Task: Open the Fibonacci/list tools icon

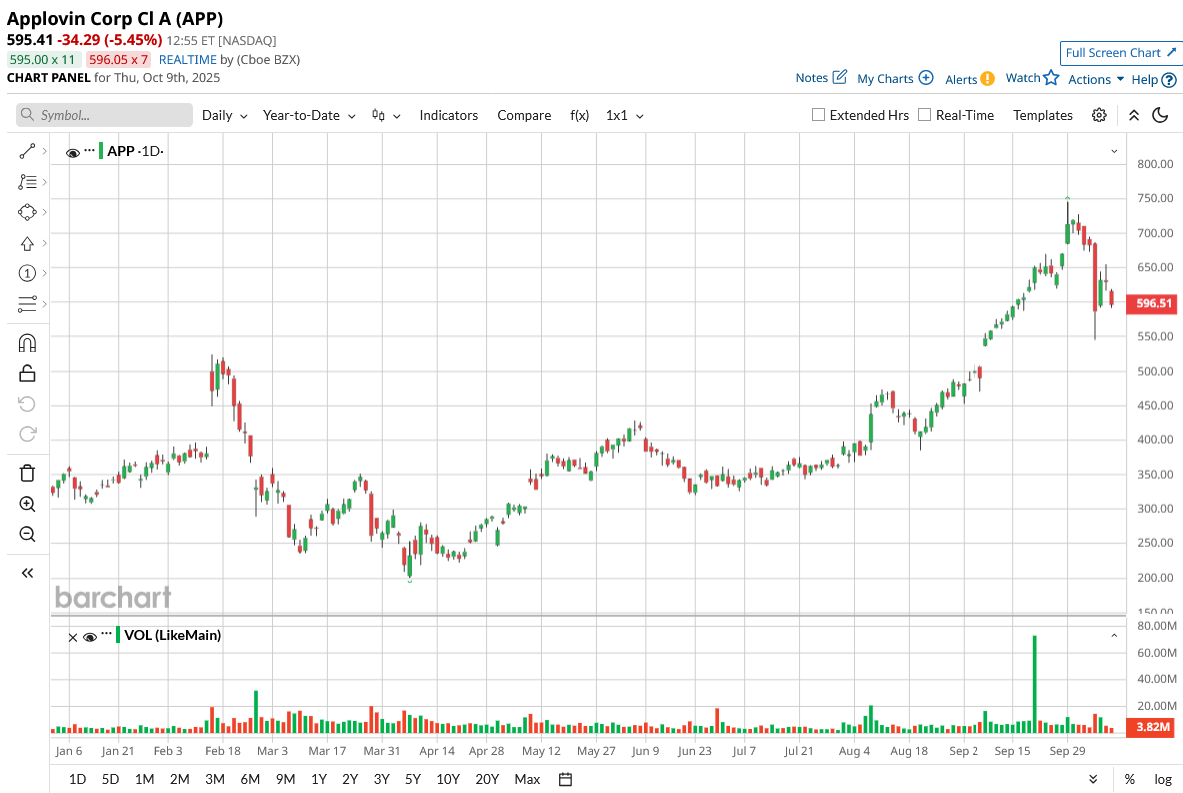Action: tap(27, 182)
